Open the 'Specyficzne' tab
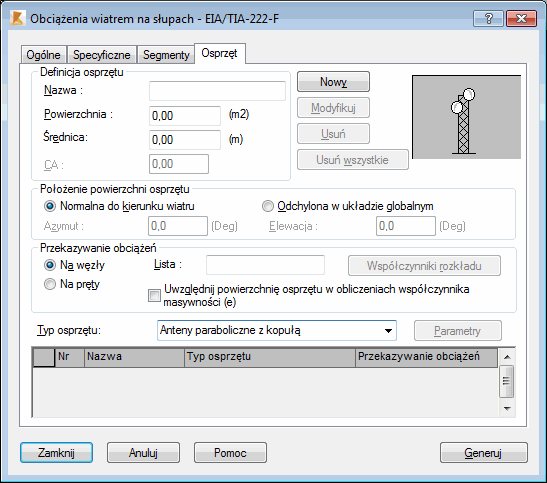The width and height of the screenshot is (547, 483). pos(102,55)
